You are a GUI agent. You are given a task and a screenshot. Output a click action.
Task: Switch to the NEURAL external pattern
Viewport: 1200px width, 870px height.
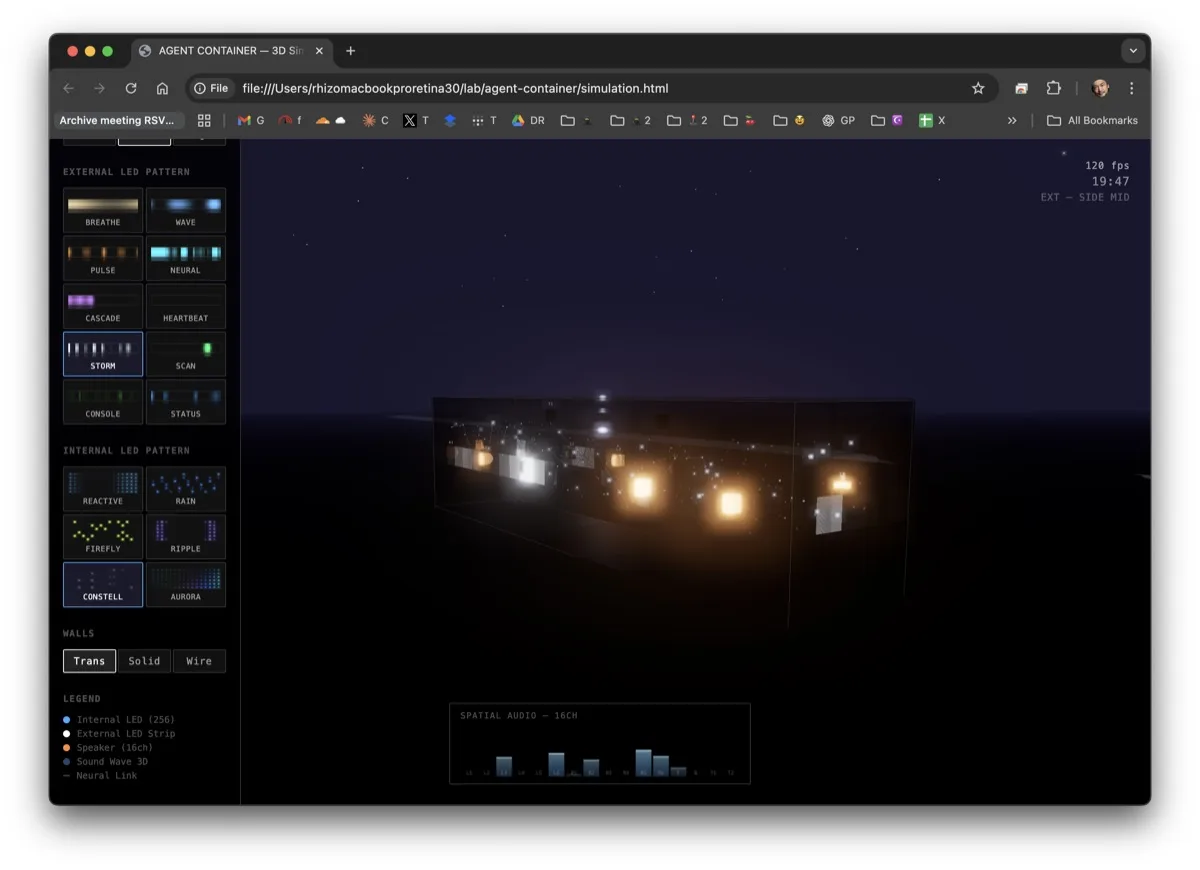186,258
